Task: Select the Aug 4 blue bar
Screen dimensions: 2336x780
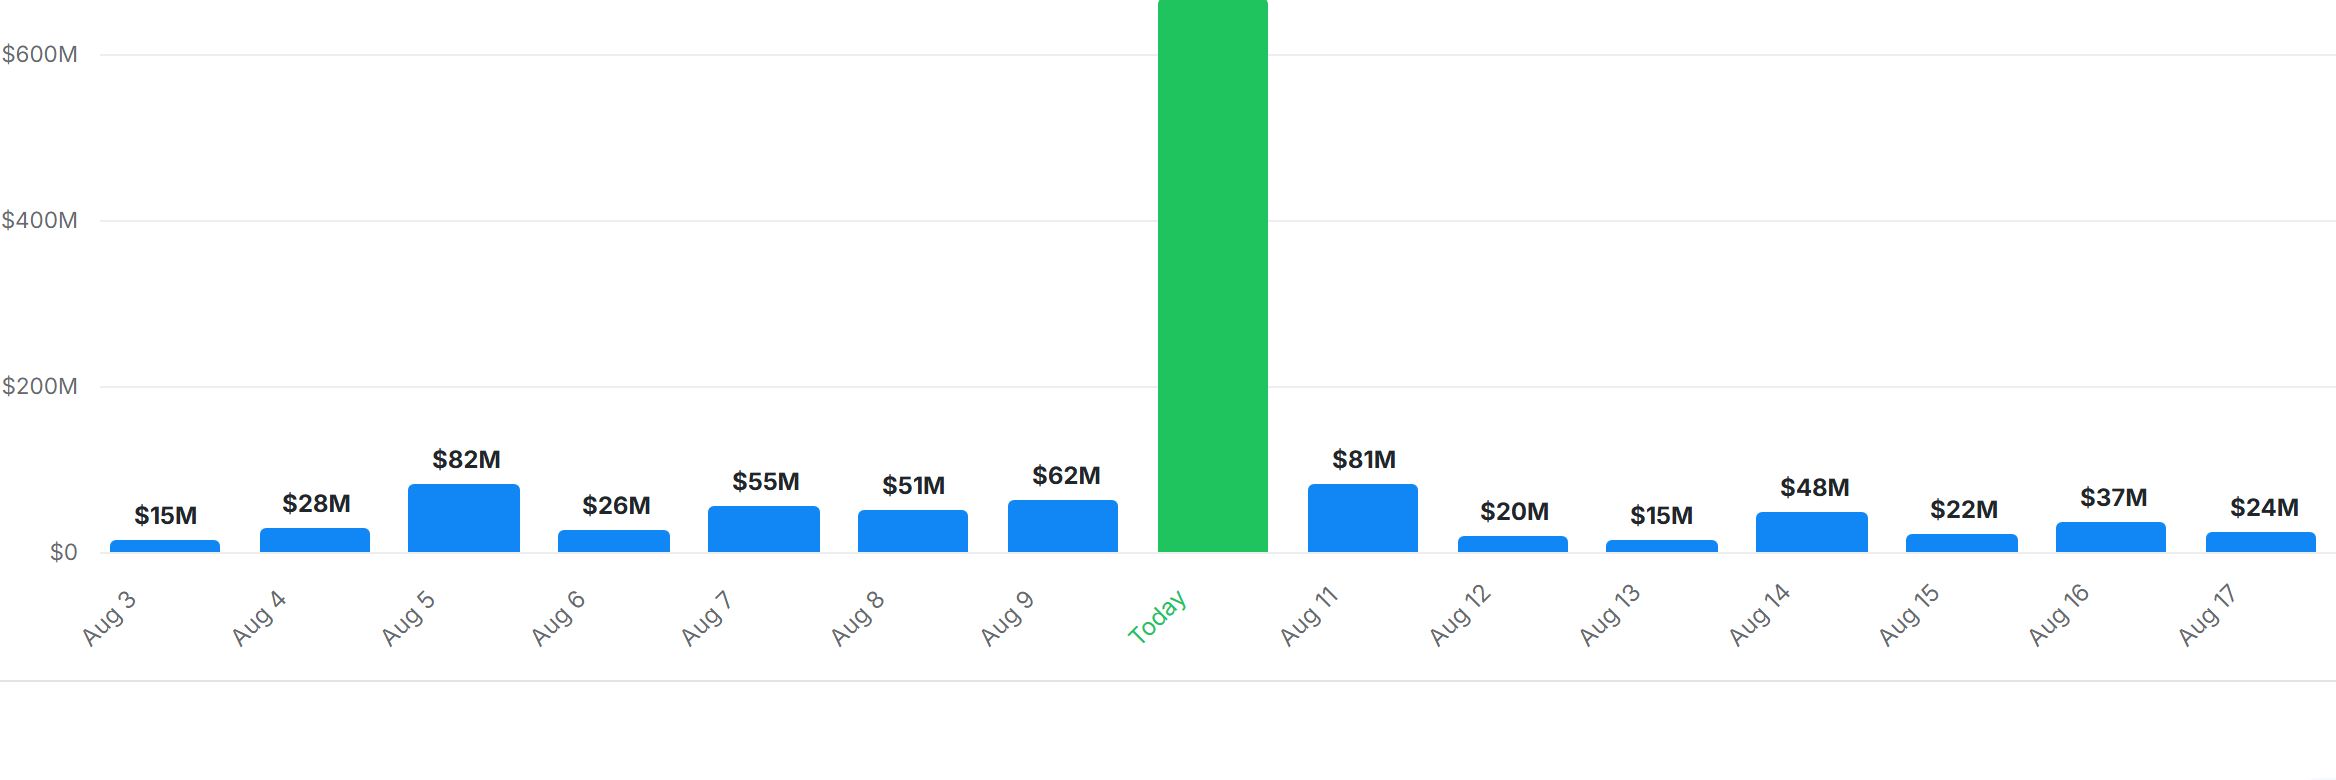Action: click(x=315, y=540)
